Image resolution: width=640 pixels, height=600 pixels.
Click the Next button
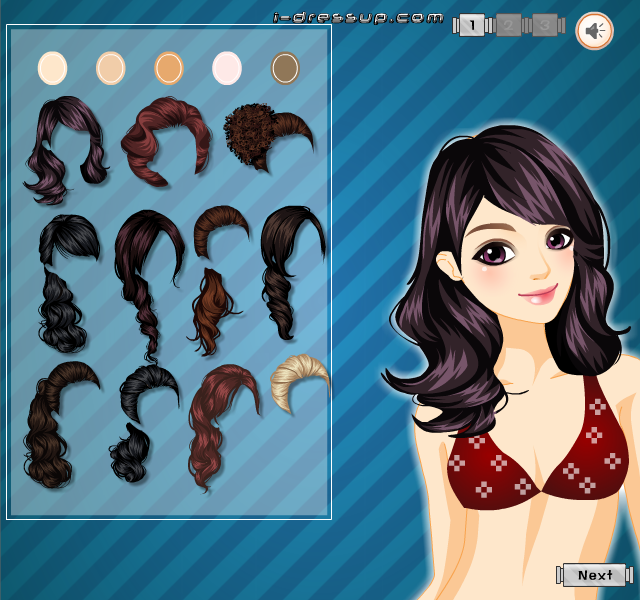[594, 575]
